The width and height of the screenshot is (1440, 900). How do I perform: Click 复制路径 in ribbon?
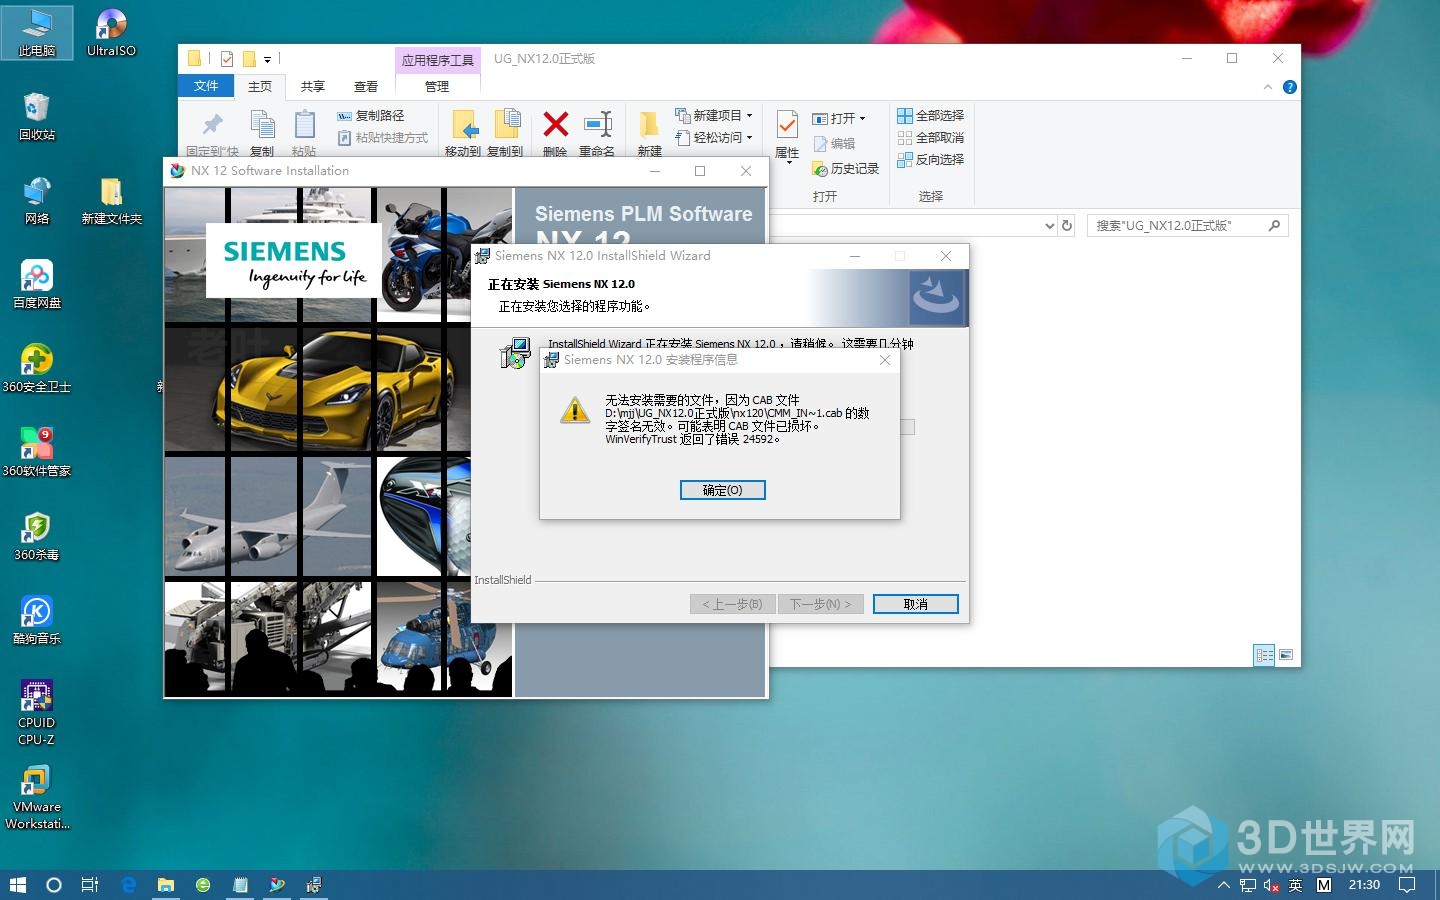[371, 116]
